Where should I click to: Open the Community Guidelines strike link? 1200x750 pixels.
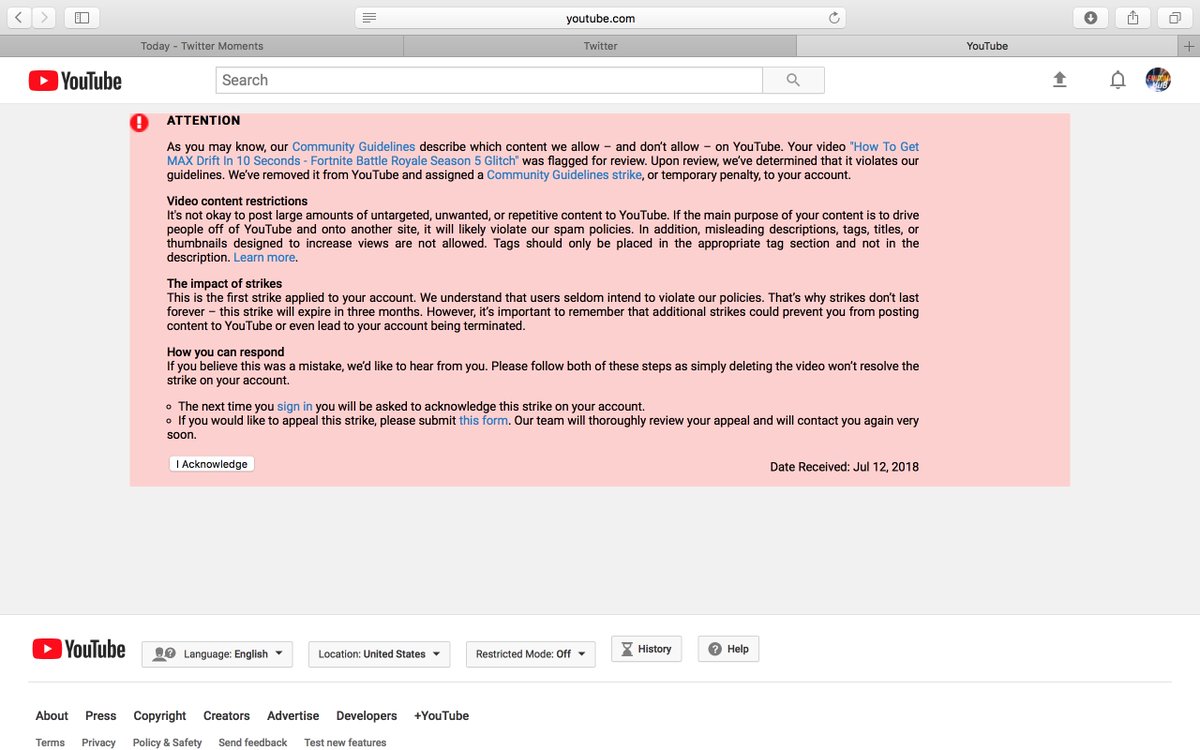pos(564,175)
